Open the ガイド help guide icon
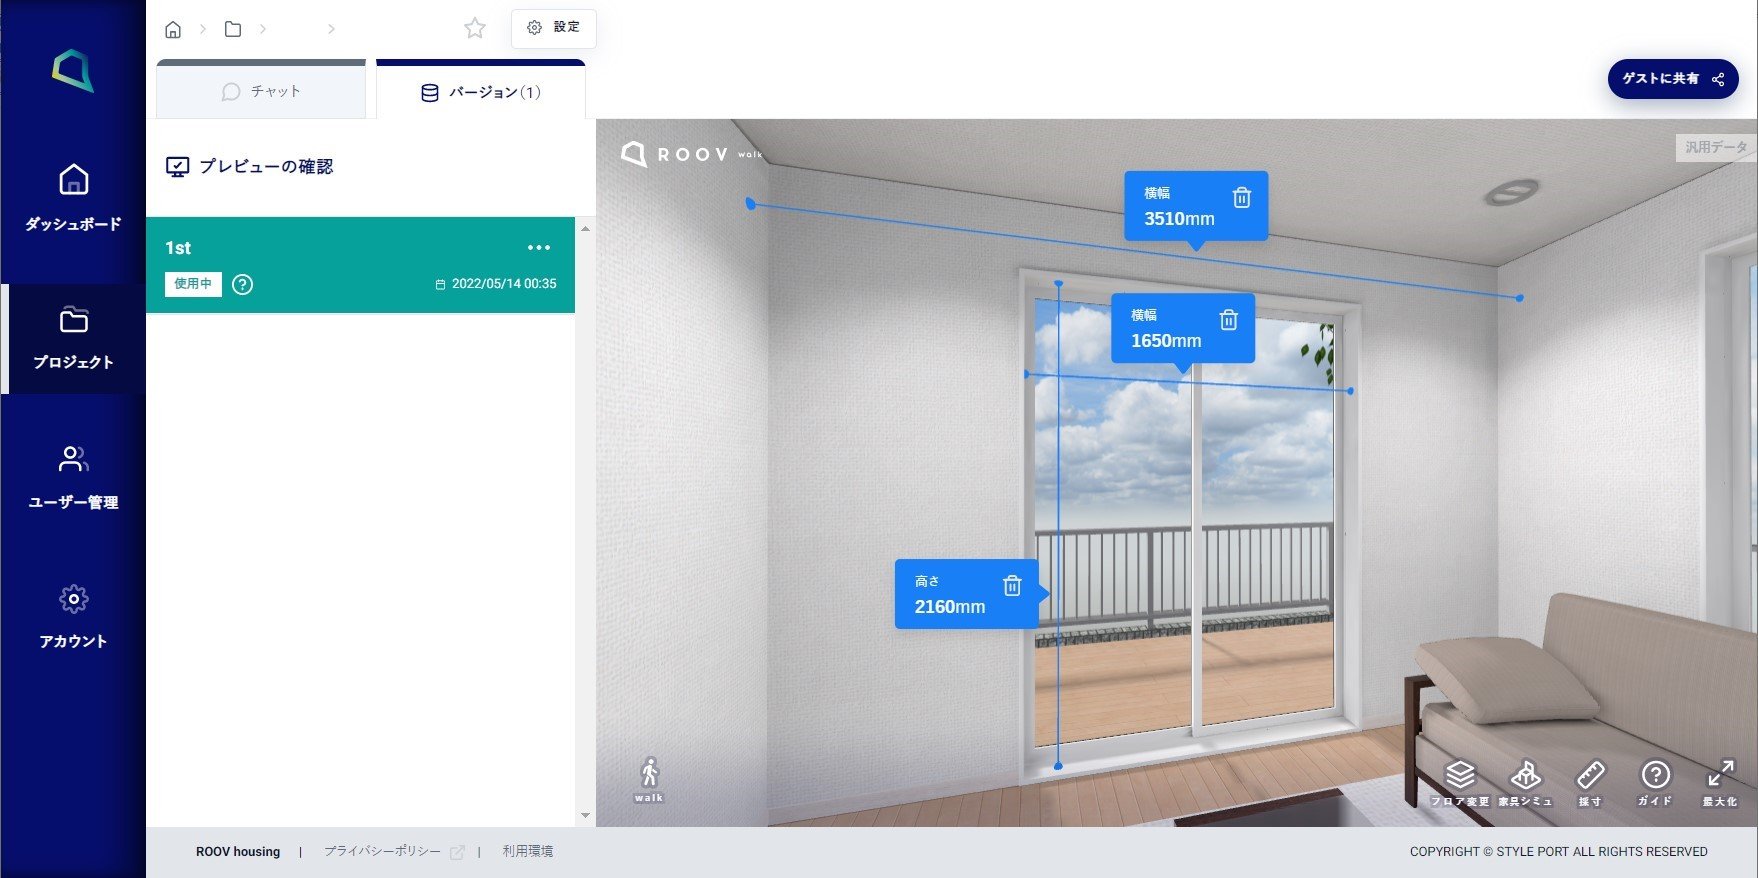The width and height of the screenshot is (1758, 878). tap(1655, 781)
